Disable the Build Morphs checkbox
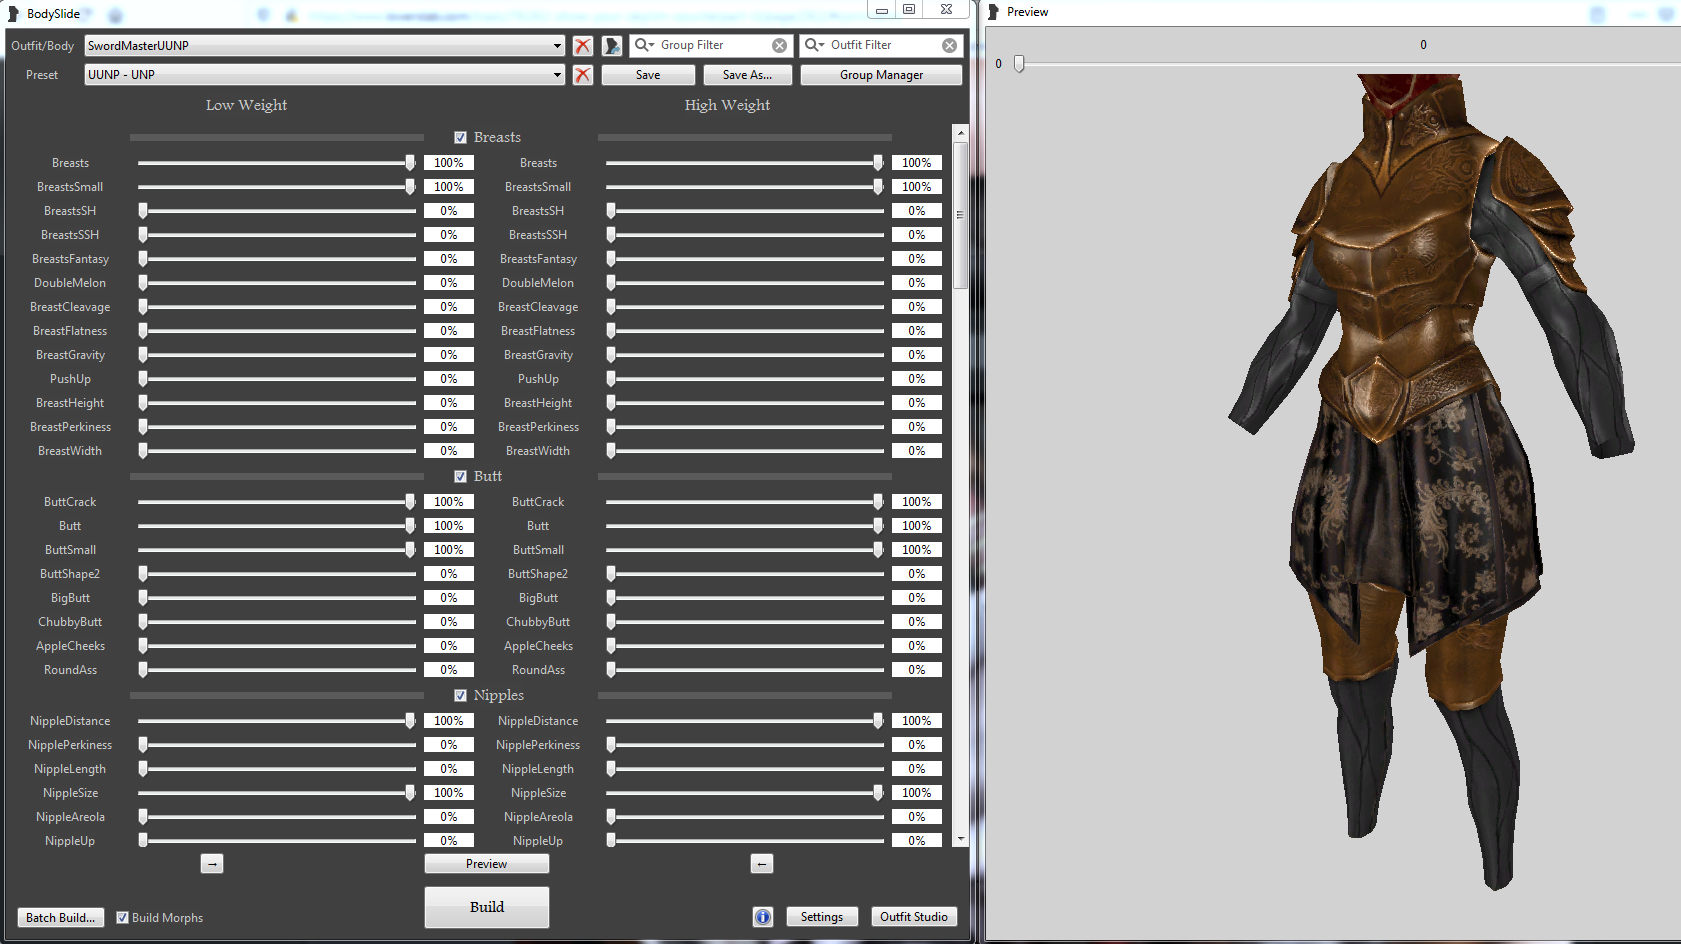Screen dimensions: 1681x944 pyautogui.click(x=122, y=918)
